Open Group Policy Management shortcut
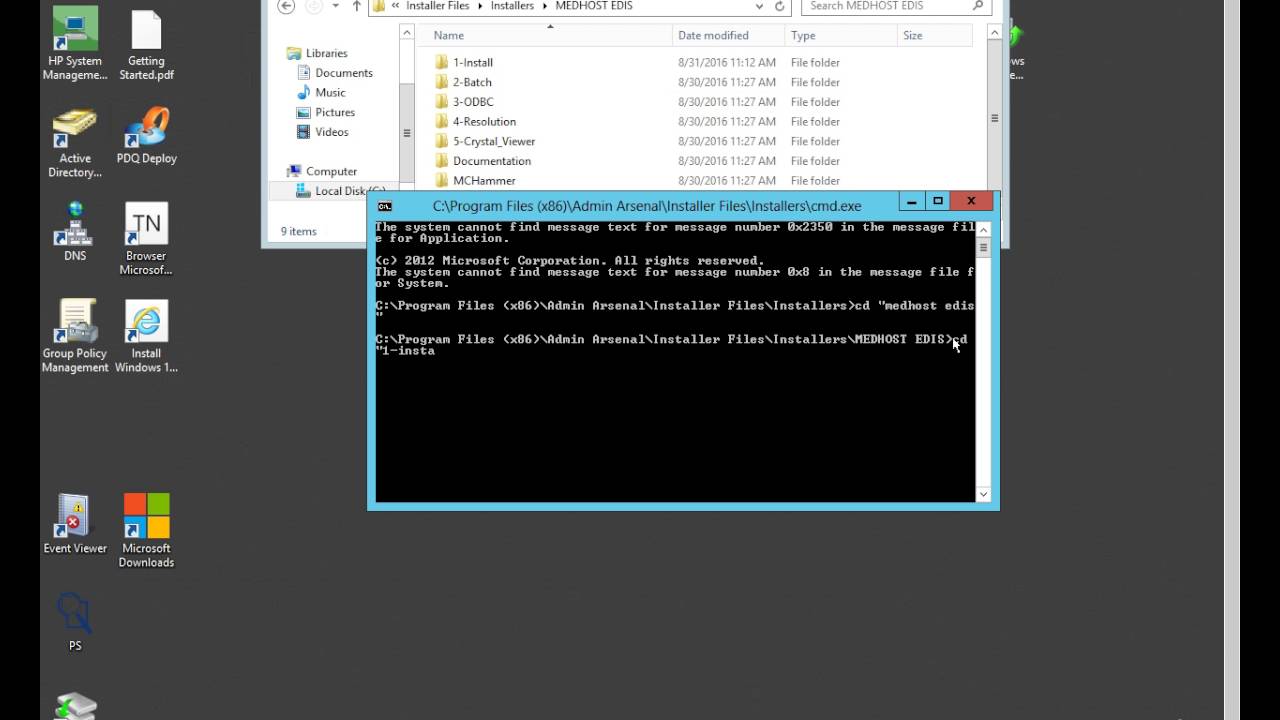 point(75,336)
